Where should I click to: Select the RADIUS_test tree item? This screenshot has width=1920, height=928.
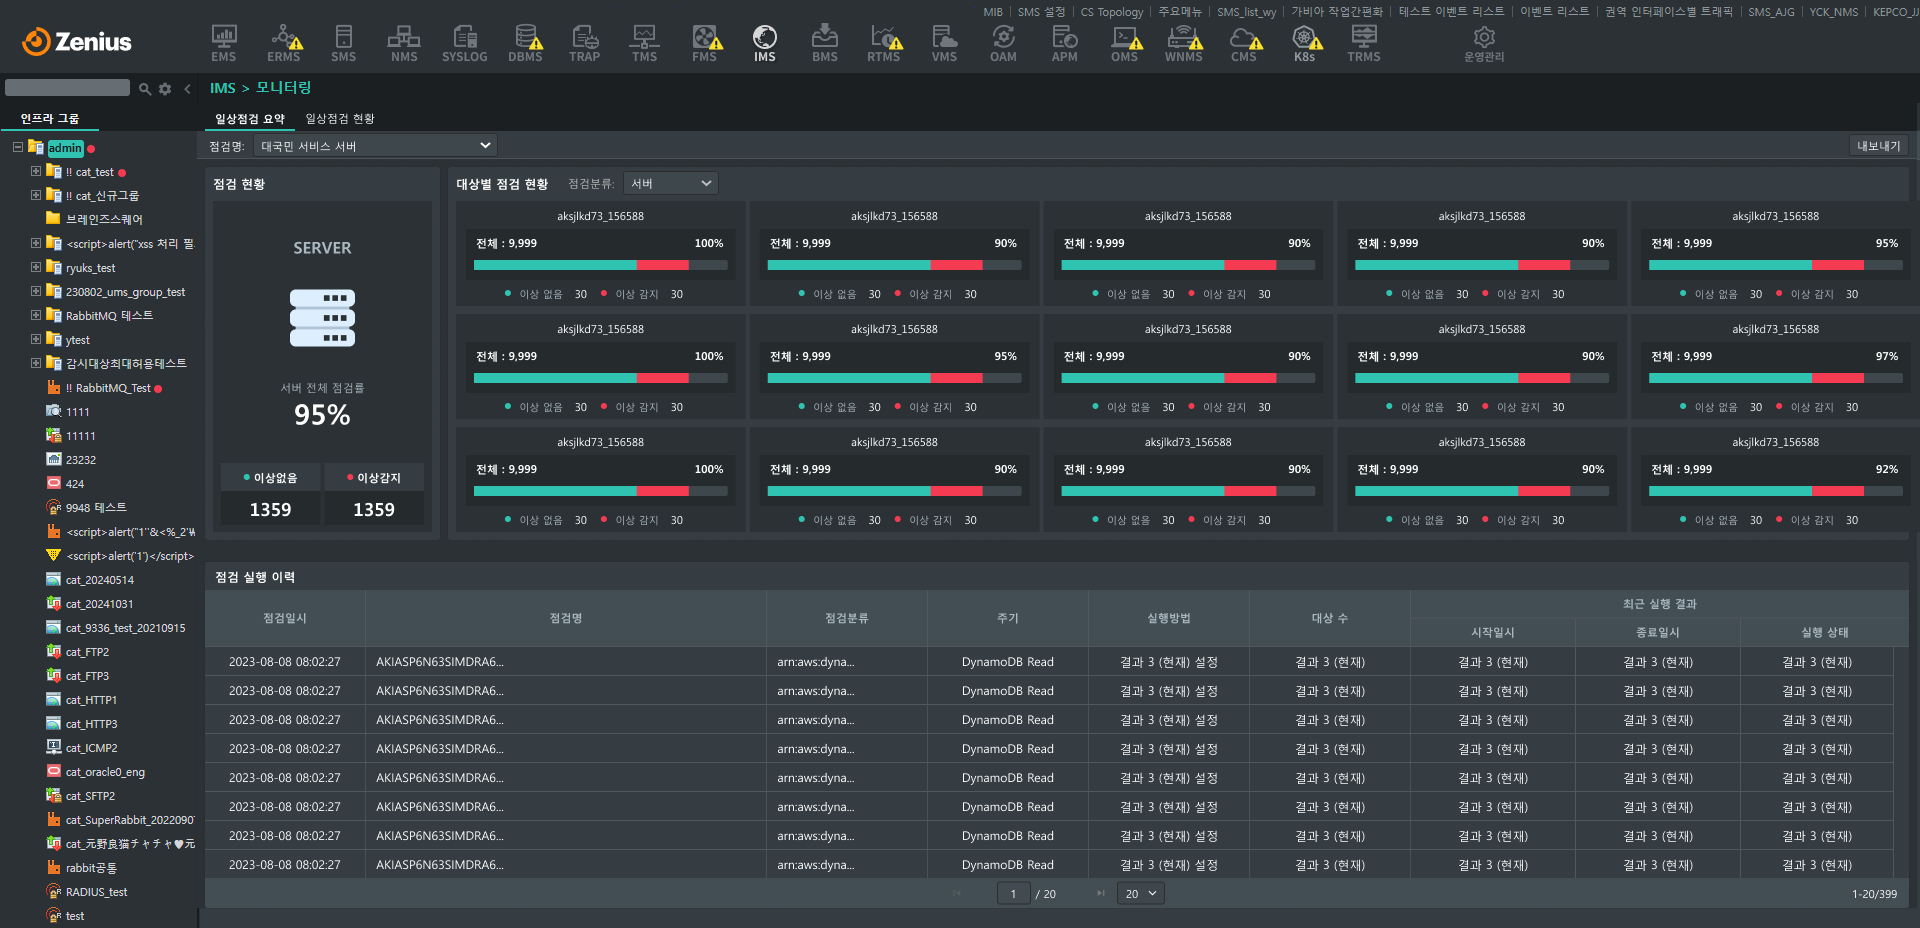coord(96,892)
